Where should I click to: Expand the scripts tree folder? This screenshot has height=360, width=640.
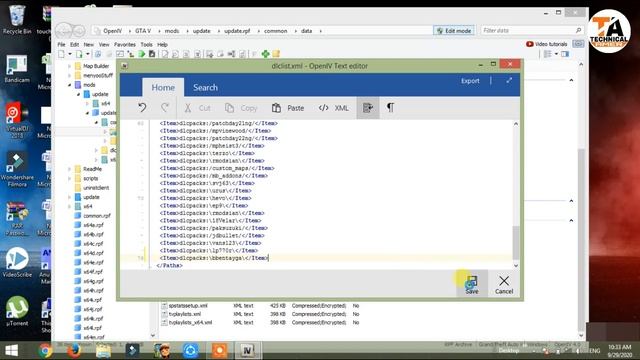(x=70, y=178)
